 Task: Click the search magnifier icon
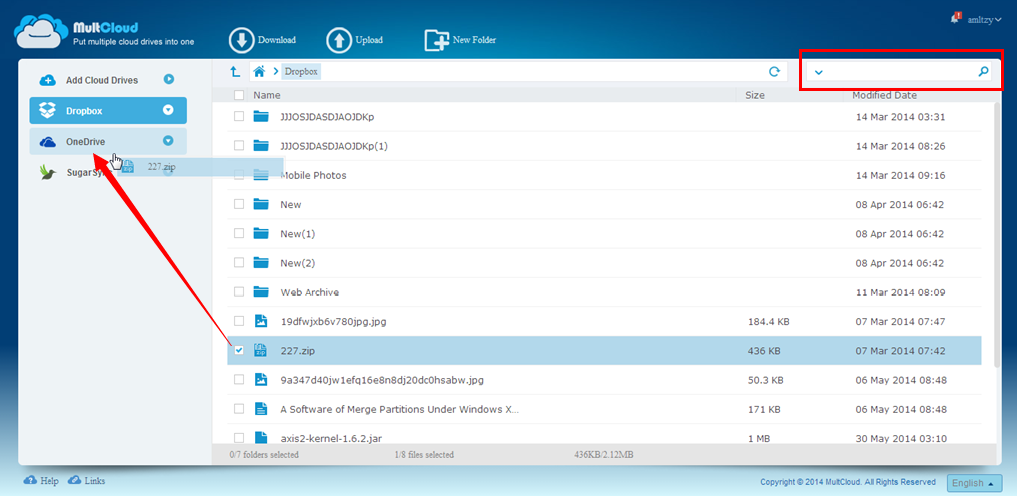coord(983,72)
